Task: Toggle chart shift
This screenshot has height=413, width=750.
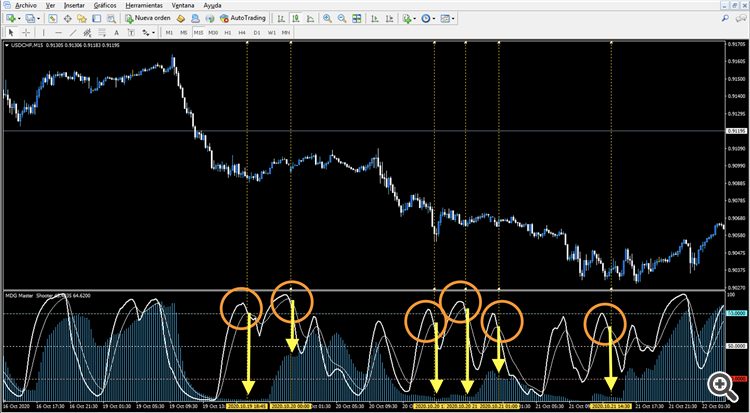Action: pyautogui.click(x=390, y=18)
